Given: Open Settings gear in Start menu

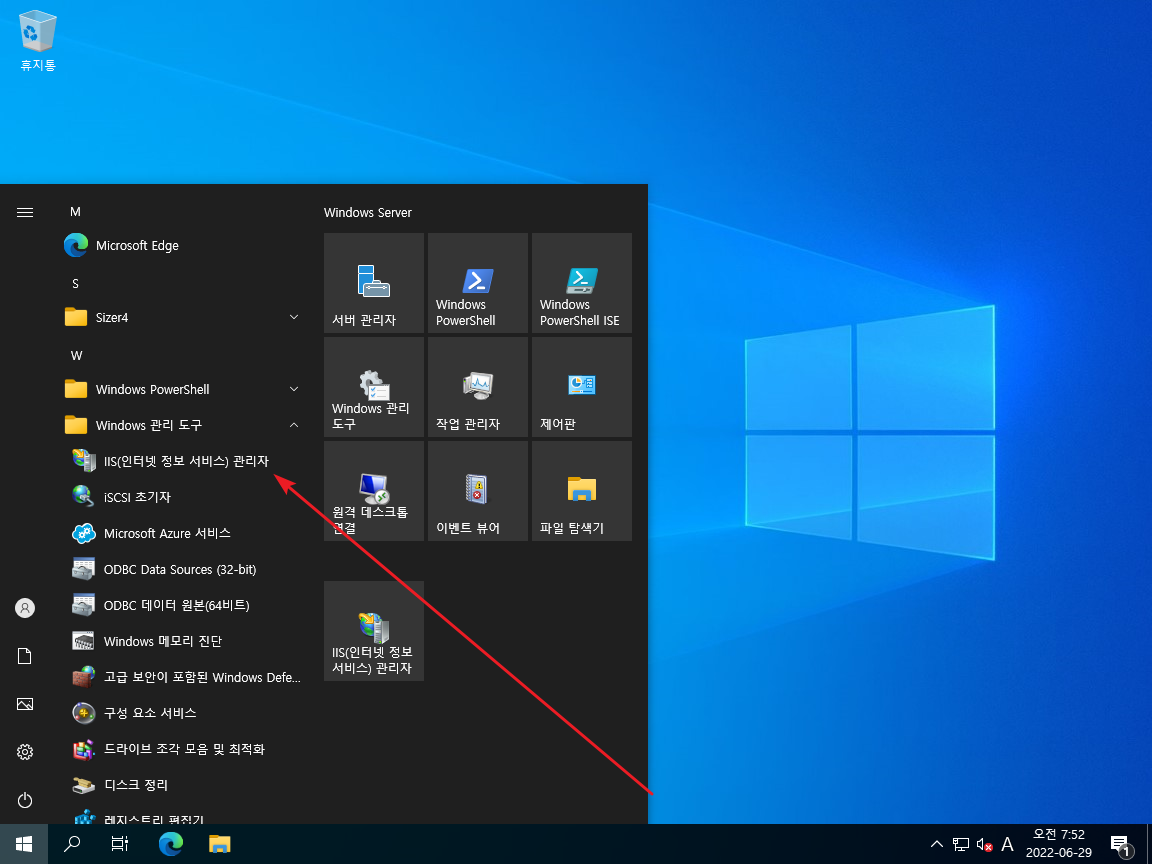Looking at the screenshot, I should [x=25, y=752].
